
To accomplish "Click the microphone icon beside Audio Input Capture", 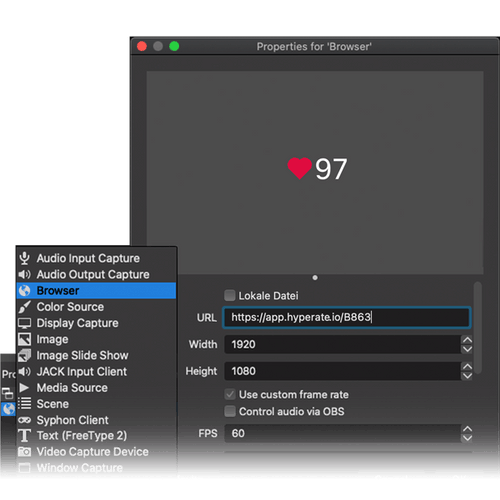I will (x=24, y=258).
